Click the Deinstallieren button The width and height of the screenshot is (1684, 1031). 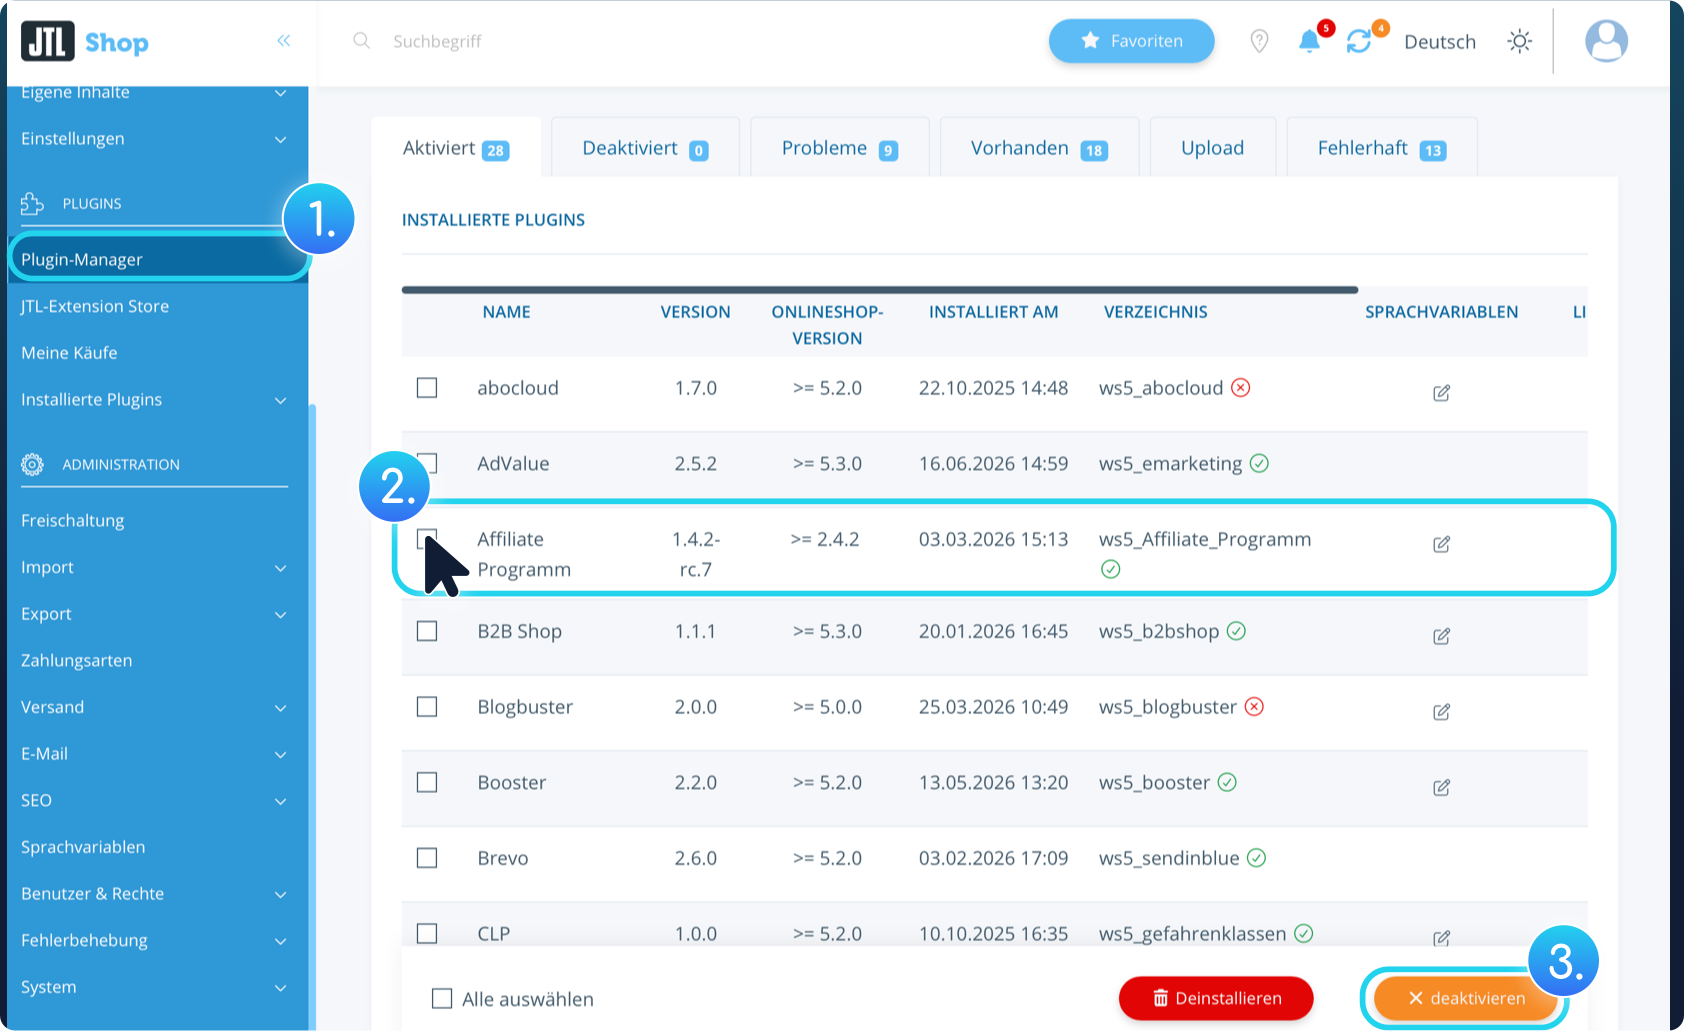(x=1216, y=998)
